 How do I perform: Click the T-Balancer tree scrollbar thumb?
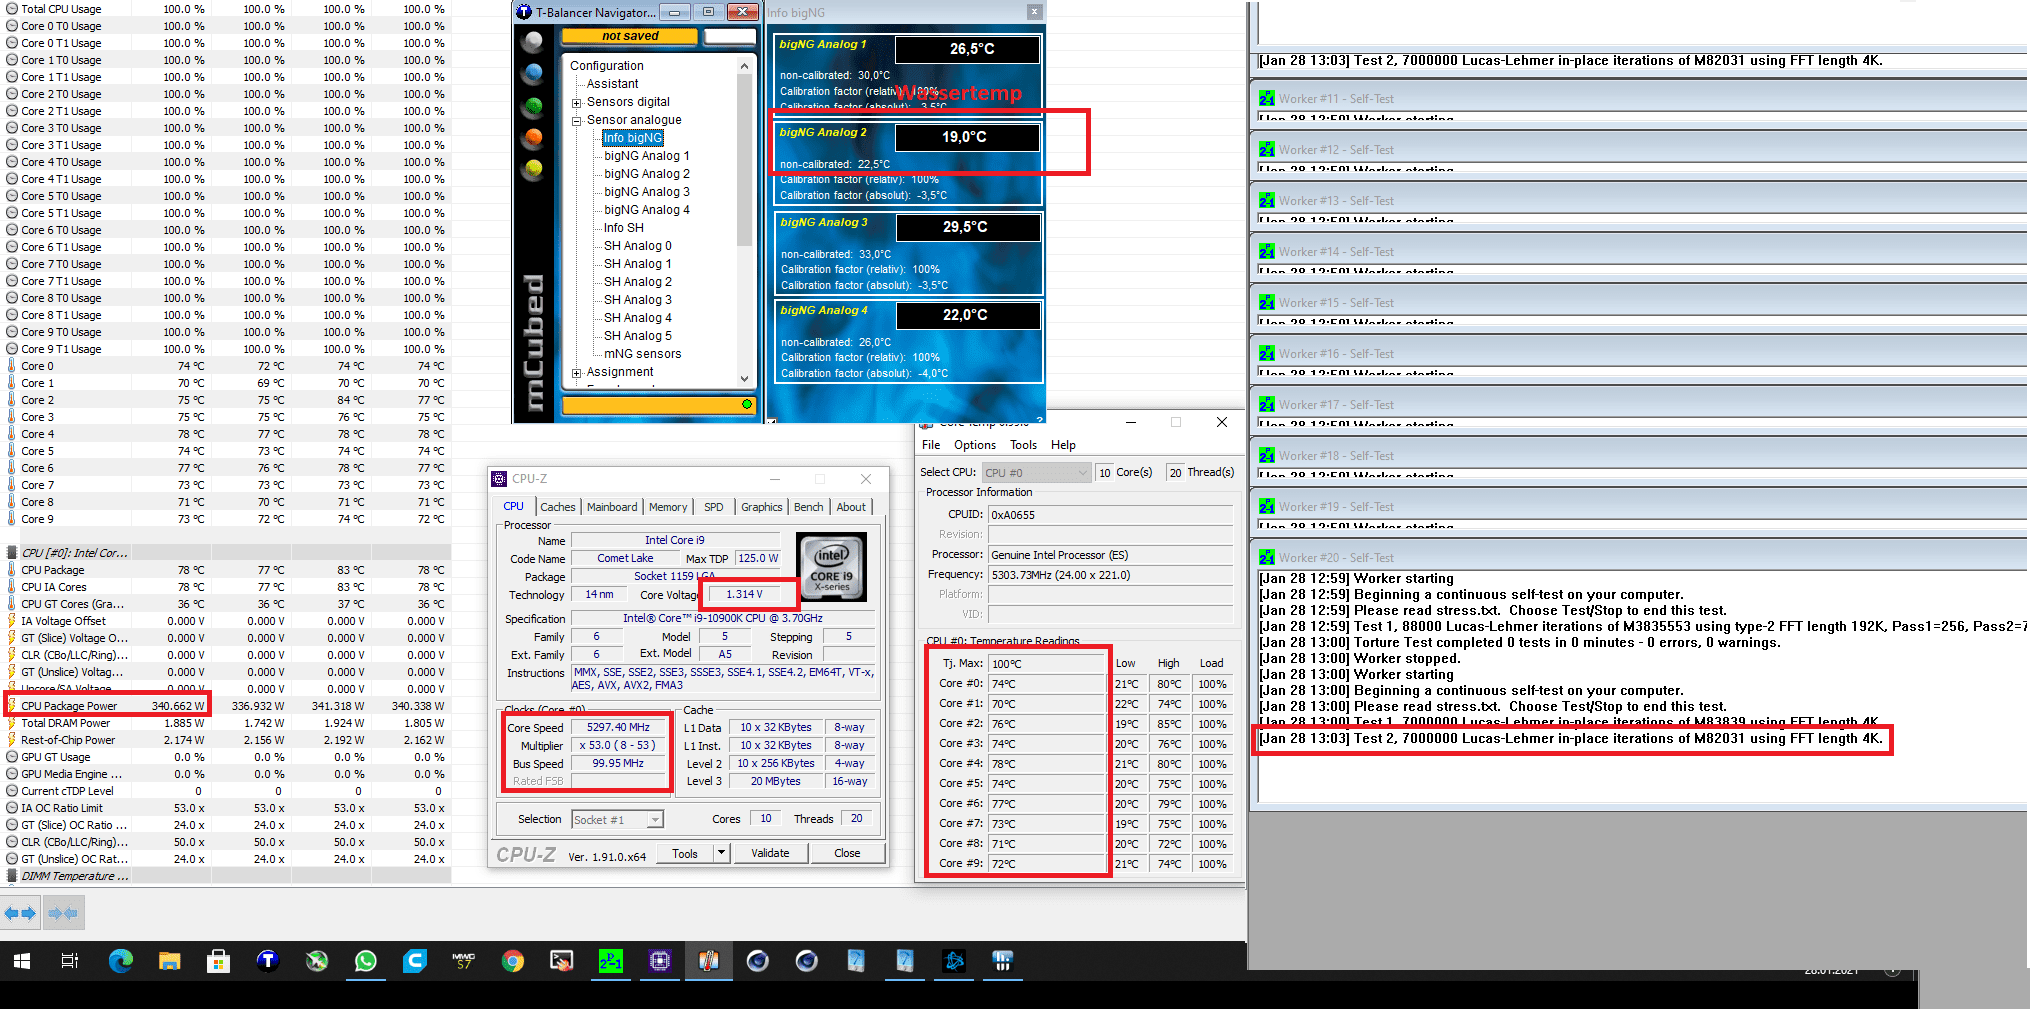[744, 160]
